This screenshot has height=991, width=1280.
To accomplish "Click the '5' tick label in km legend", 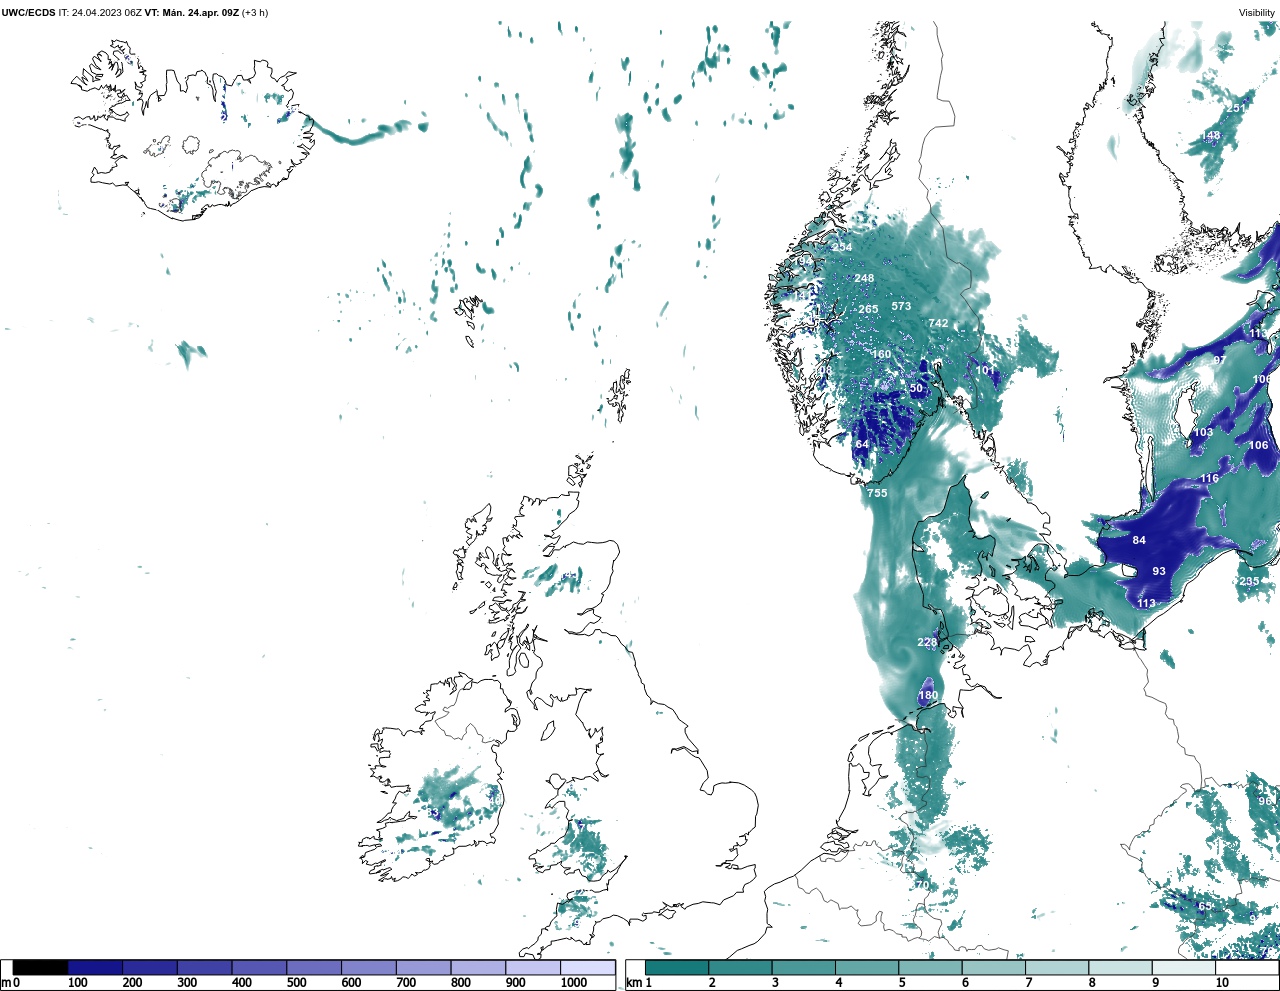I will tap(902, 983).
